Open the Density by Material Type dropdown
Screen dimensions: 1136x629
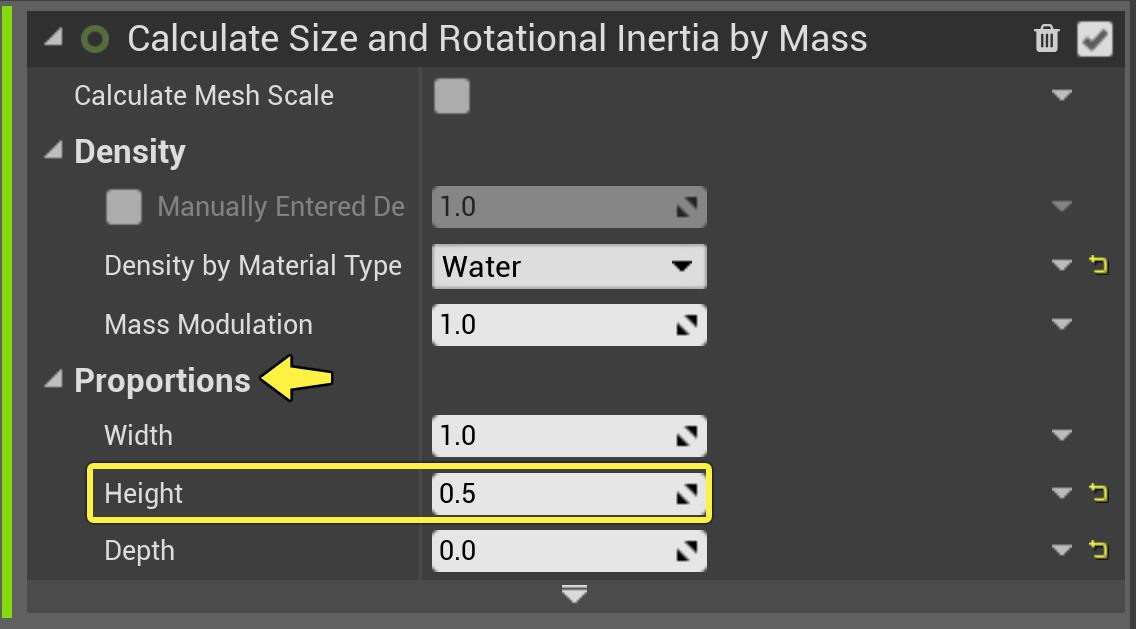tap(569, 267)
